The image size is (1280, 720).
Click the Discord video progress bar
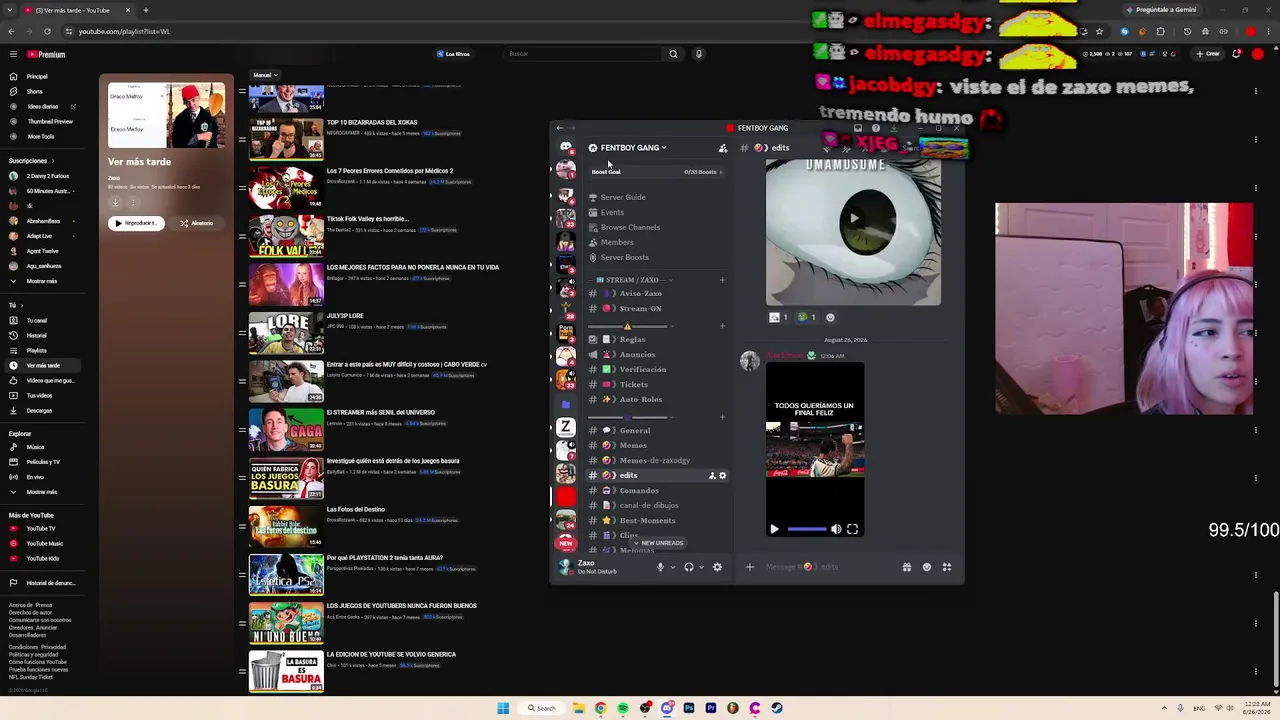point(807,529)
